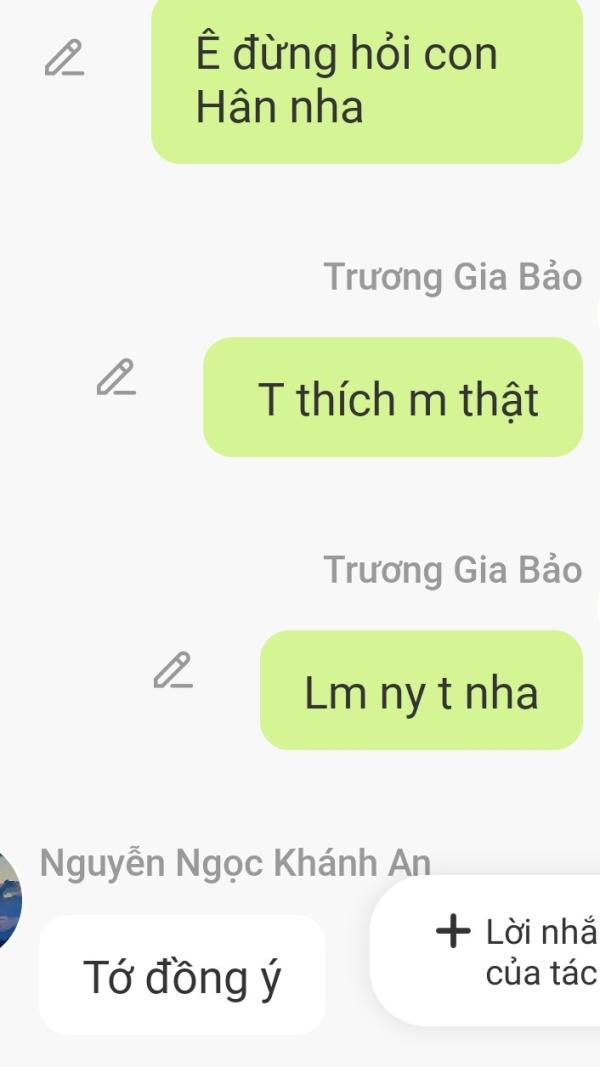The height and width of the screenshot is (1067, 600).
Task: Open Trương Gia Bảo name above "T thích m thật"
Action: (453, 277)
